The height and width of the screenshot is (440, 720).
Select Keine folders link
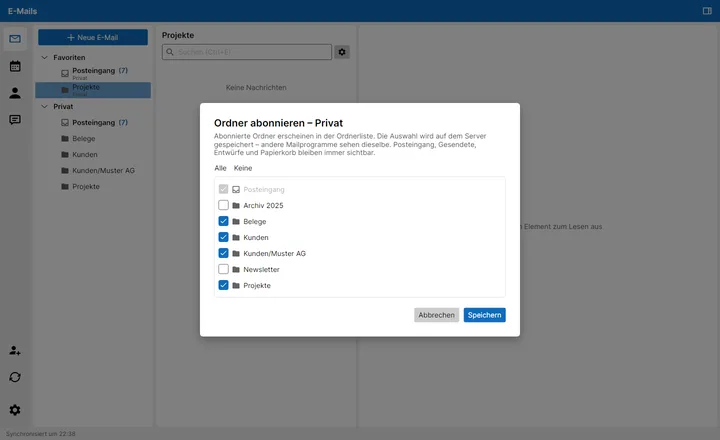pyautogui.click(x=243, y=168)
